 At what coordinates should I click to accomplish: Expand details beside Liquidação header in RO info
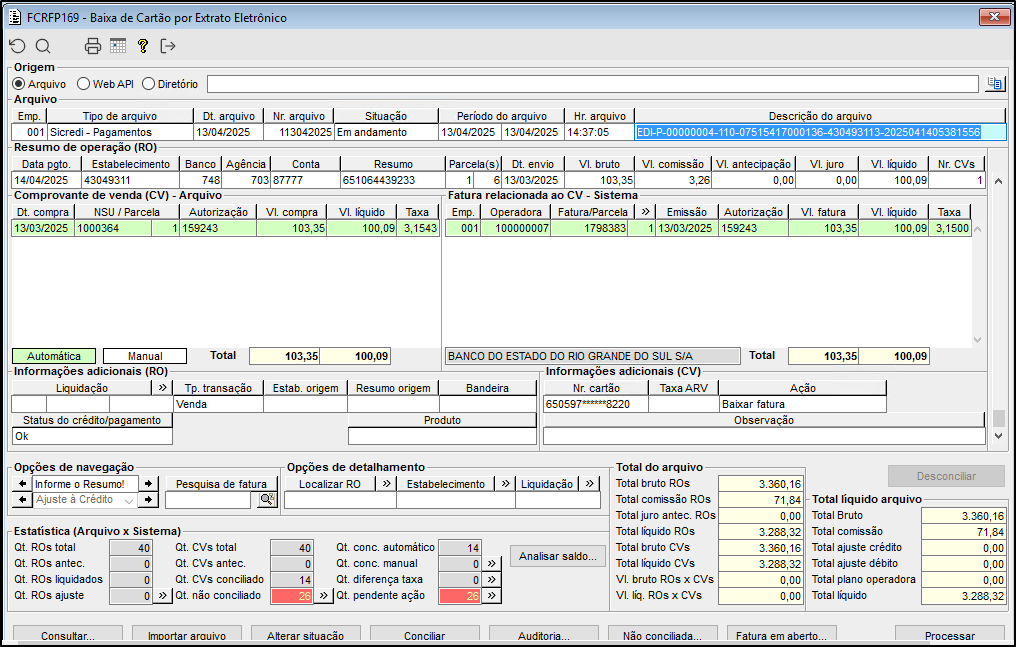(x=162, y=387)
